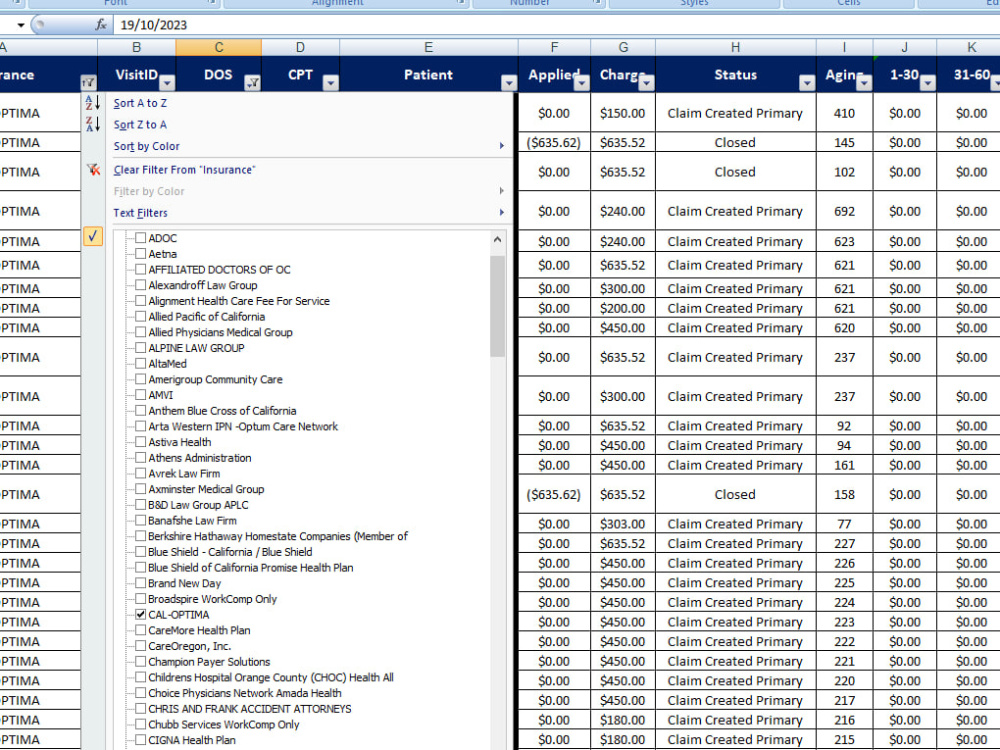Check the Brand New Day checkbox
Screen dimensions: 1000x750
pyautogui.click(x=140, y=582)
